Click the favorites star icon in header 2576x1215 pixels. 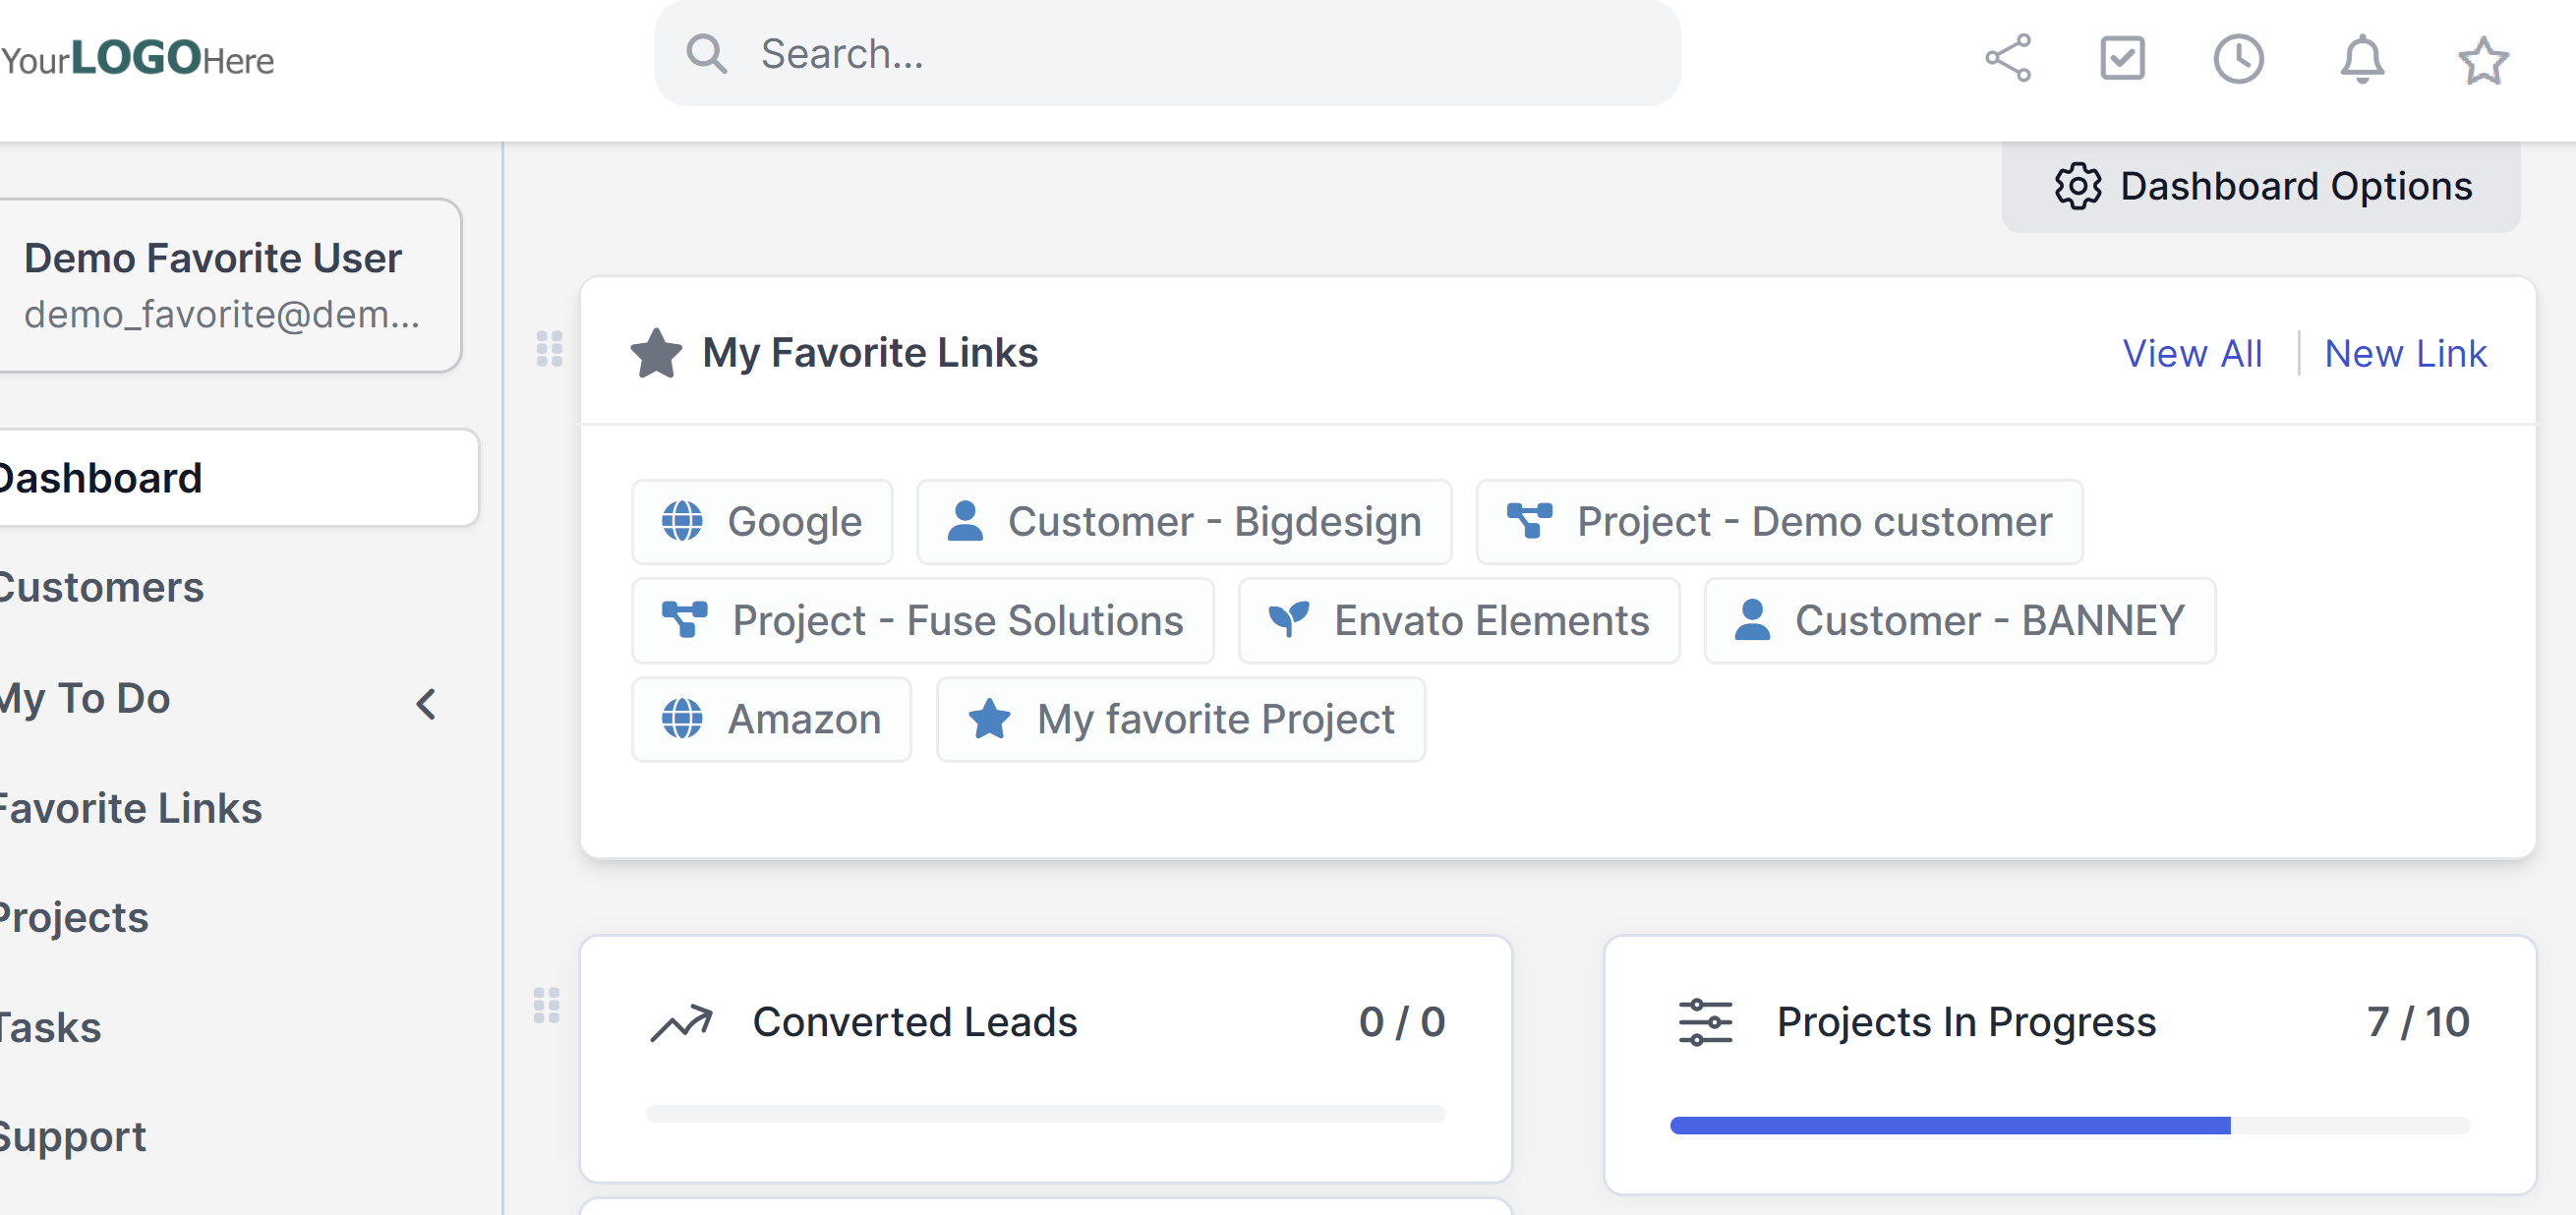point(2483,60)
